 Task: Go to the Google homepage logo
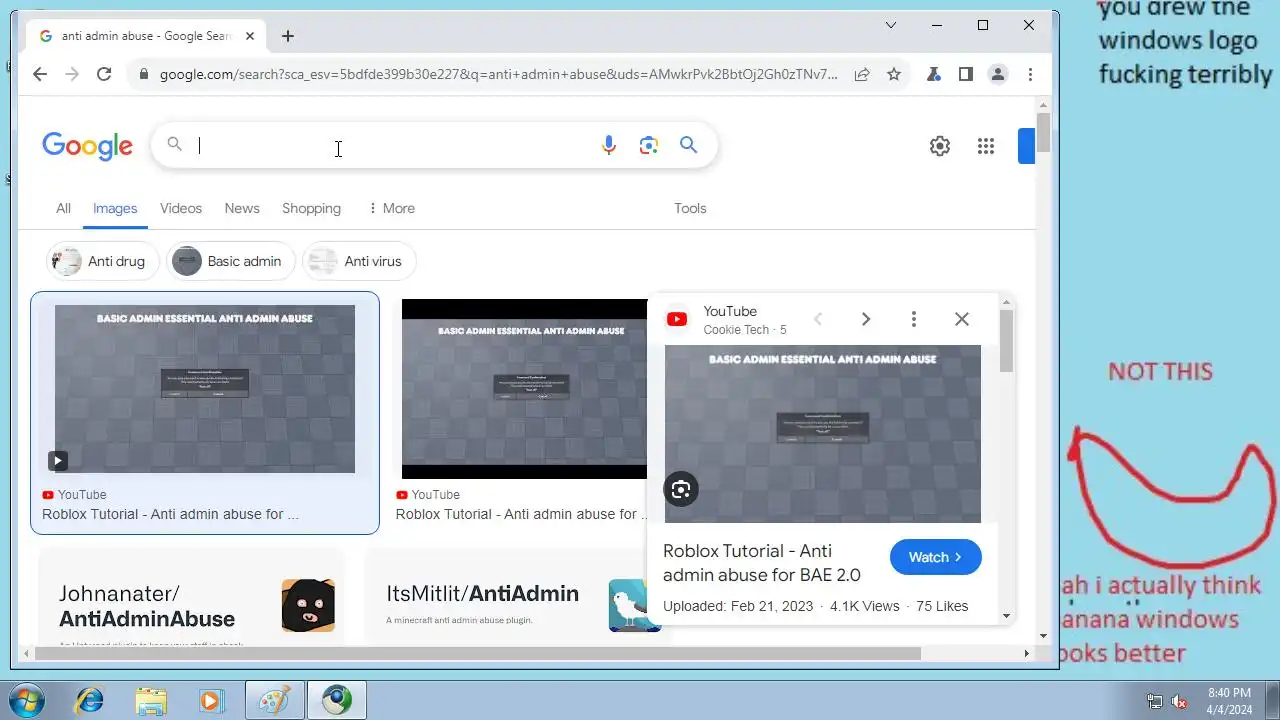(x=87, y=146)
